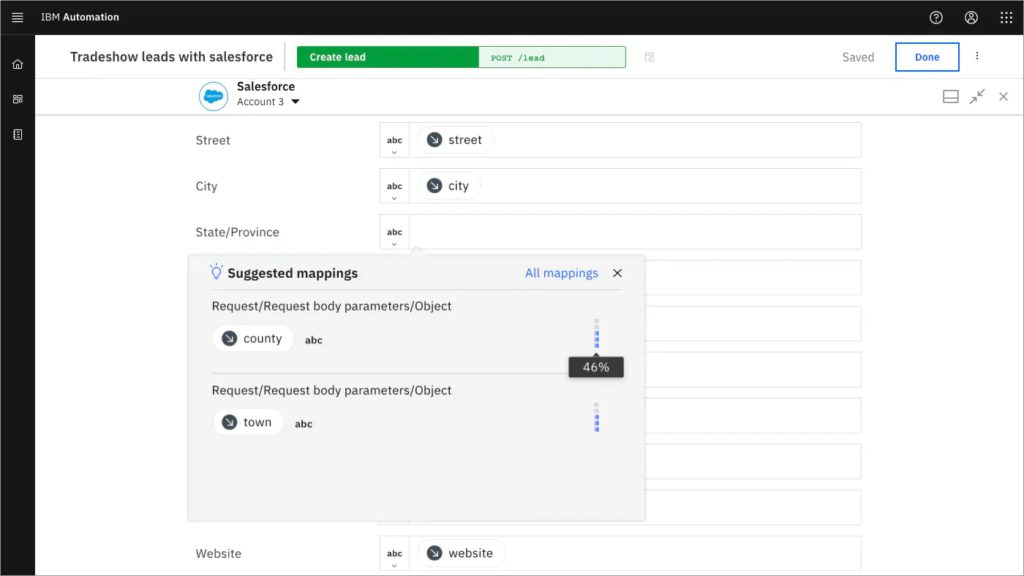Image resolution: width=1024 pixels, height=576 pixels.
Task: Open State/Province abc type dropdown
Action: (394, 232)
